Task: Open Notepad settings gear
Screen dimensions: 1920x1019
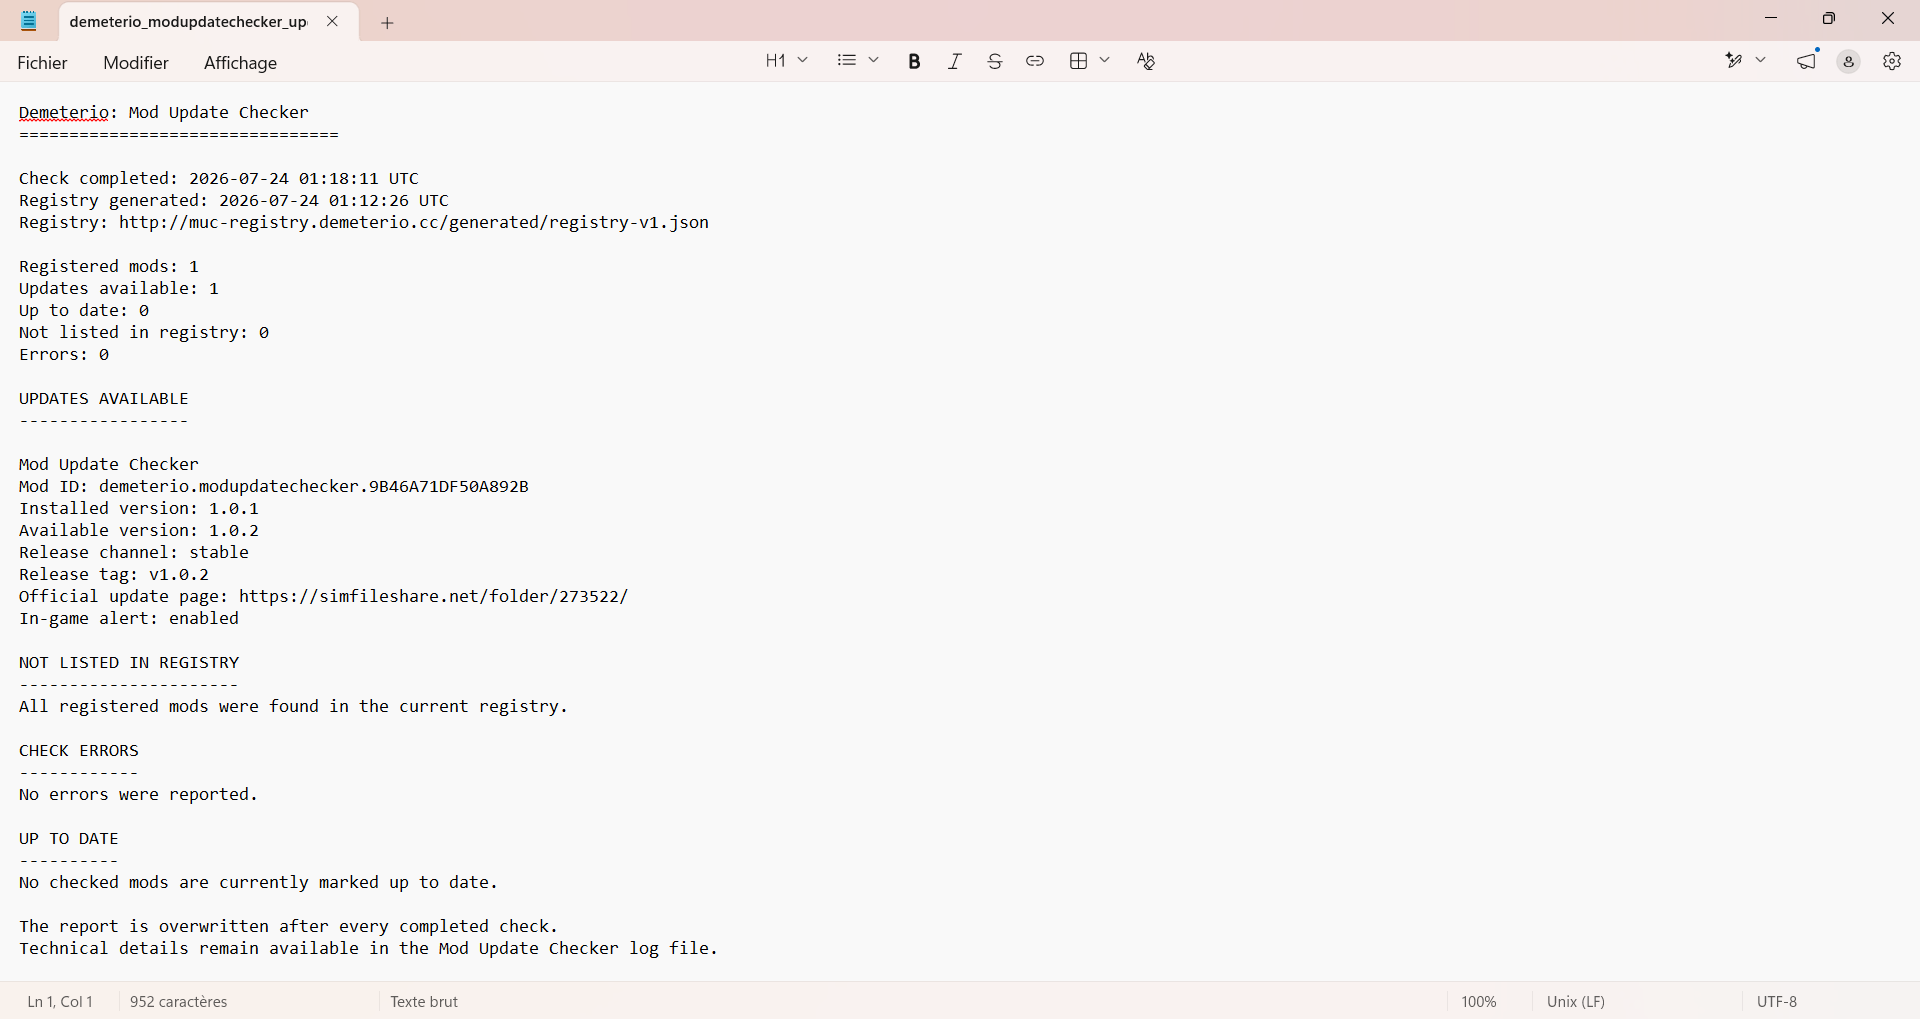Action: 1892,61
